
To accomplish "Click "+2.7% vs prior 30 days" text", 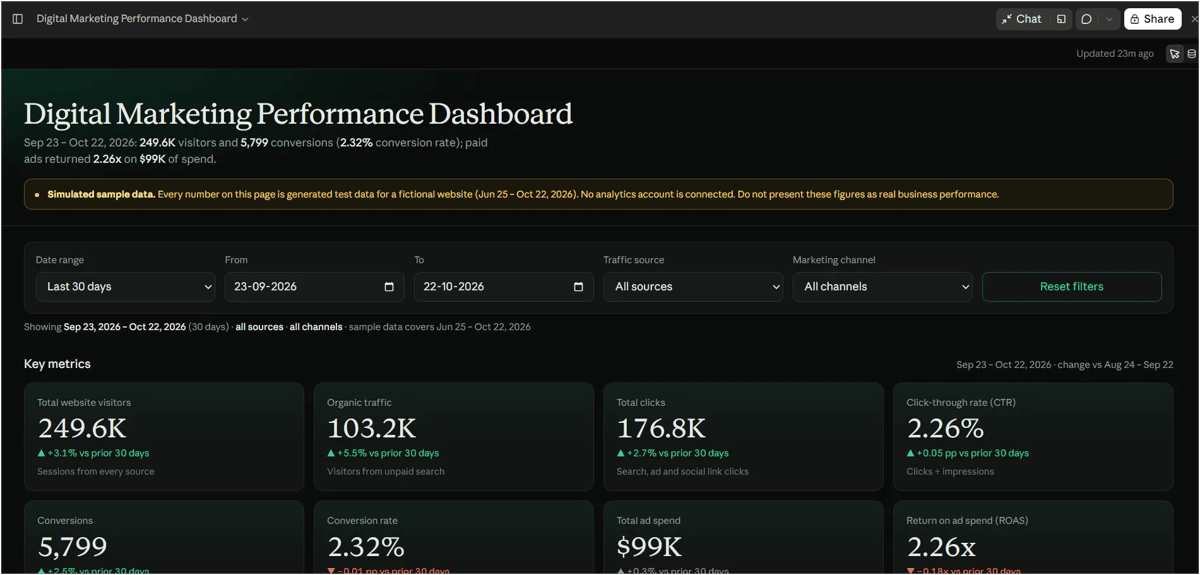I will [677, 453].
